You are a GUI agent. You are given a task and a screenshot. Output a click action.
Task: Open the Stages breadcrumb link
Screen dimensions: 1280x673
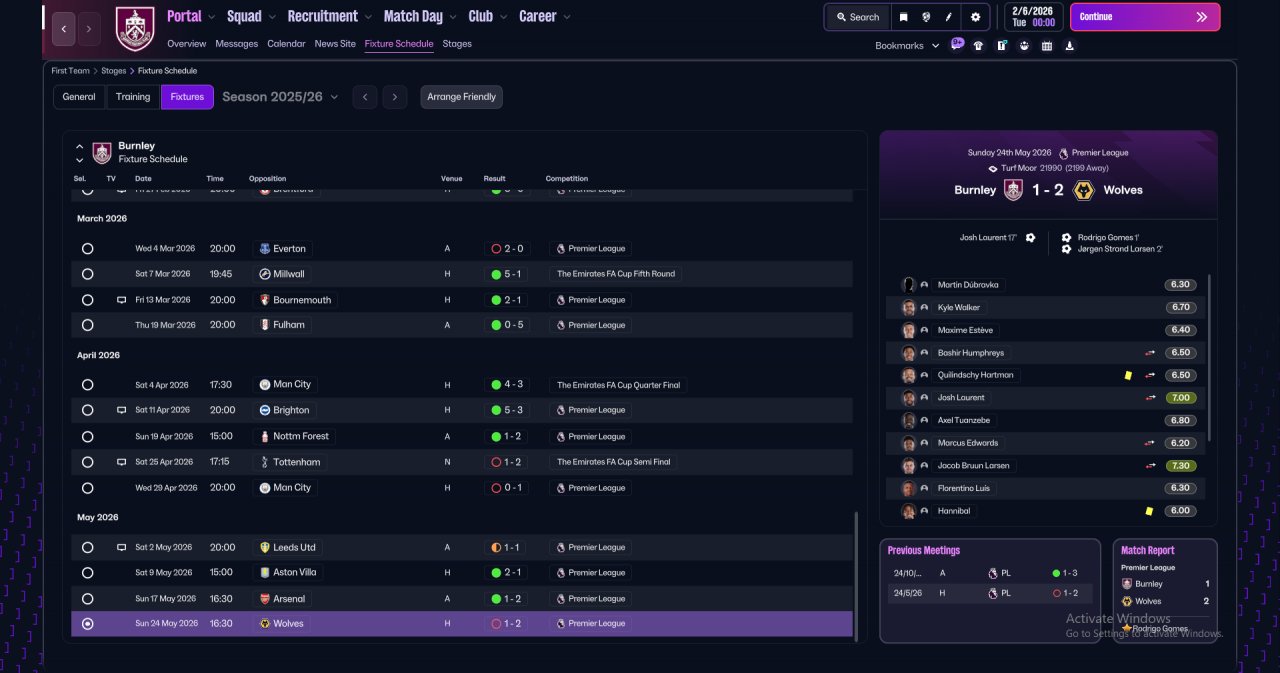114,71
